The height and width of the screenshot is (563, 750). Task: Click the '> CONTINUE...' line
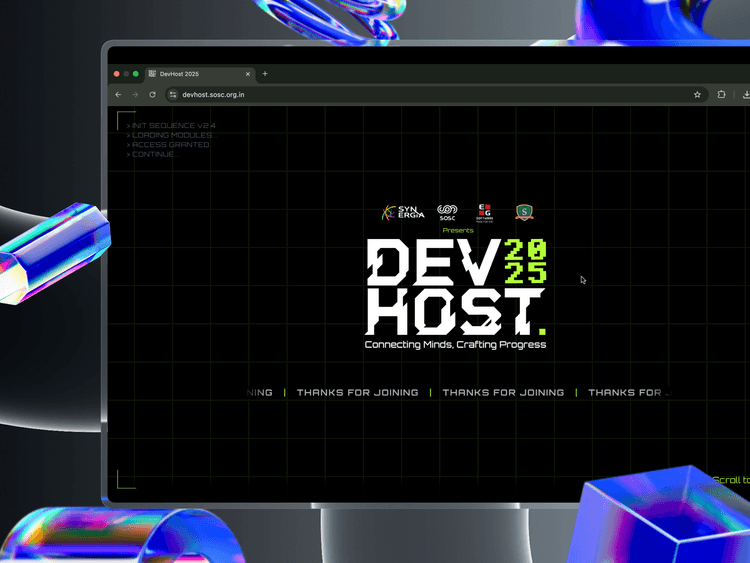tap(153, 154)
